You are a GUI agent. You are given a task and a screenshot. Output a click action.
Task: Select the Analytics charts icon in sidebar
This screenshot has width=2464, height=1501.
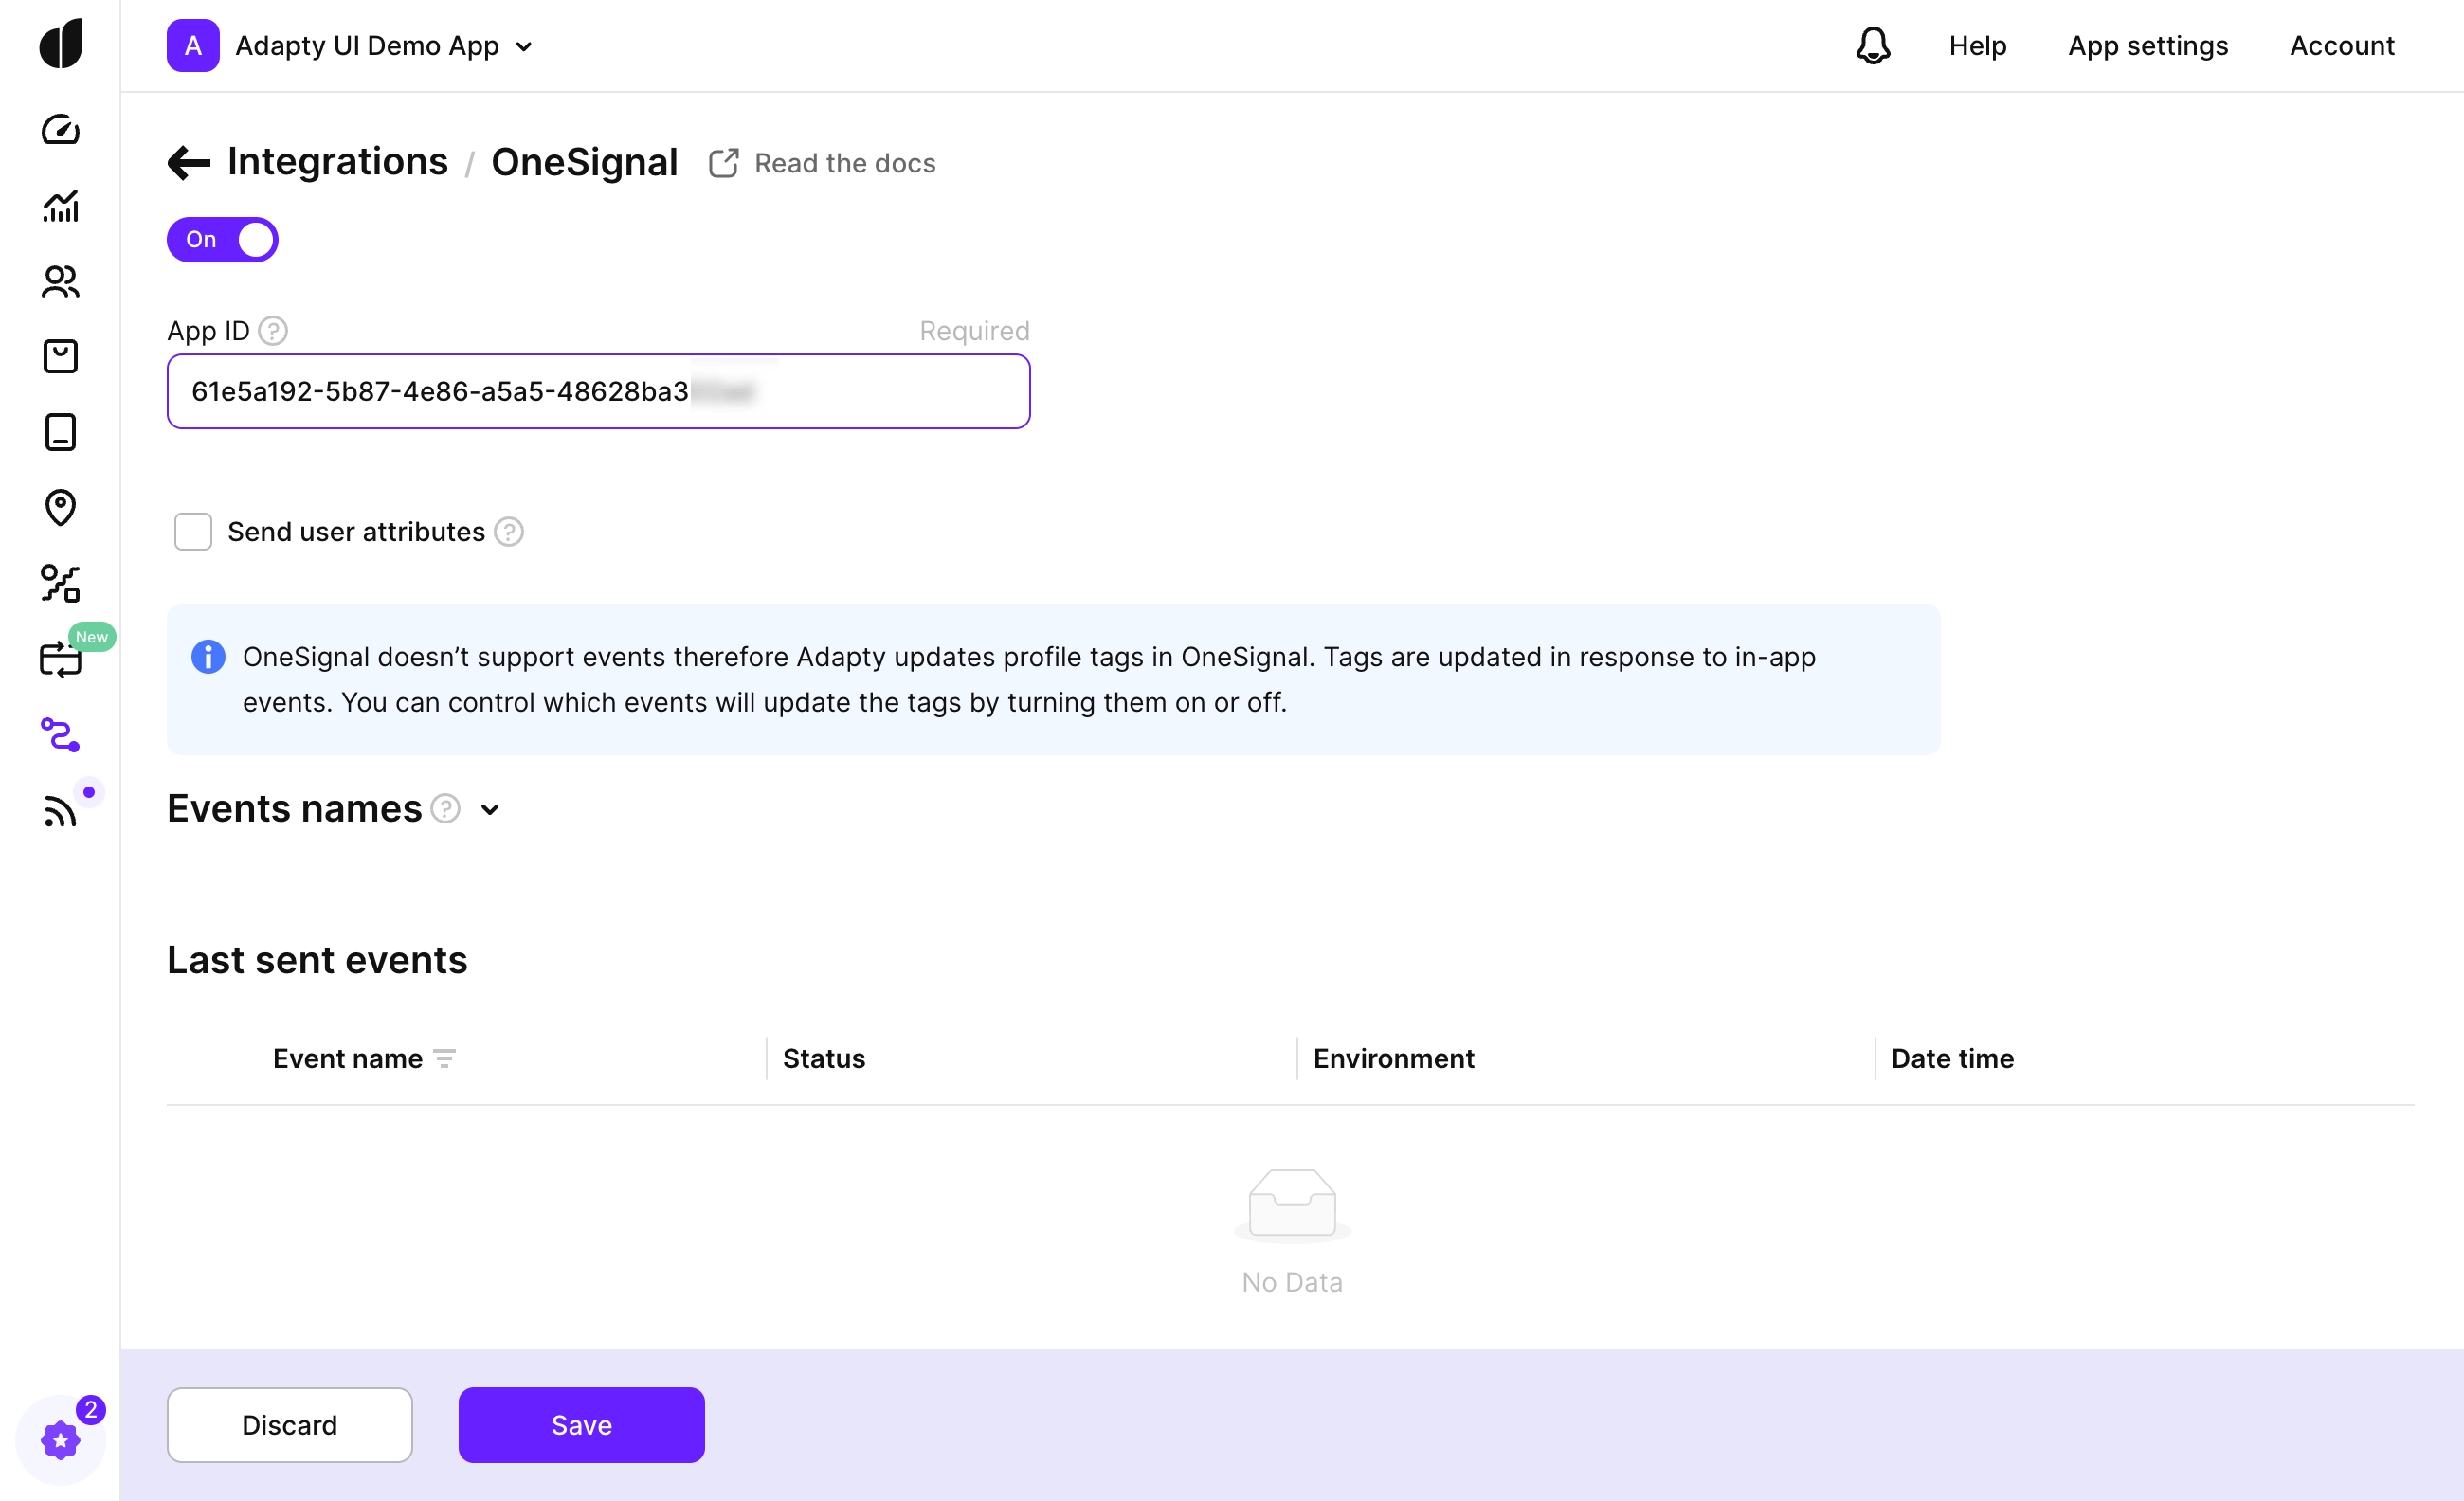coord(60,206)
